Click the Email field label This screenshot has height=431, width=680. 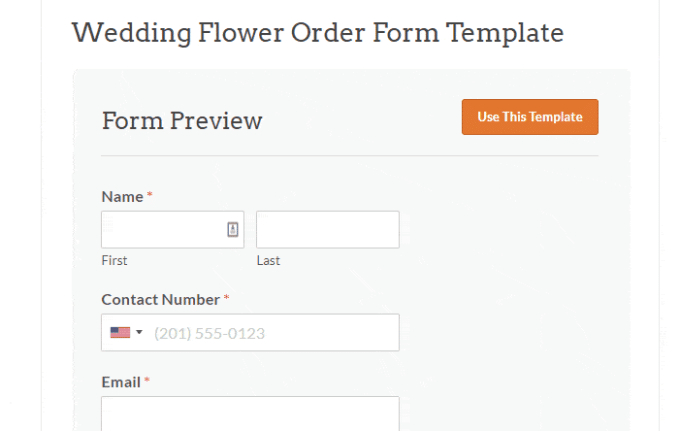[x=121, y=381]
